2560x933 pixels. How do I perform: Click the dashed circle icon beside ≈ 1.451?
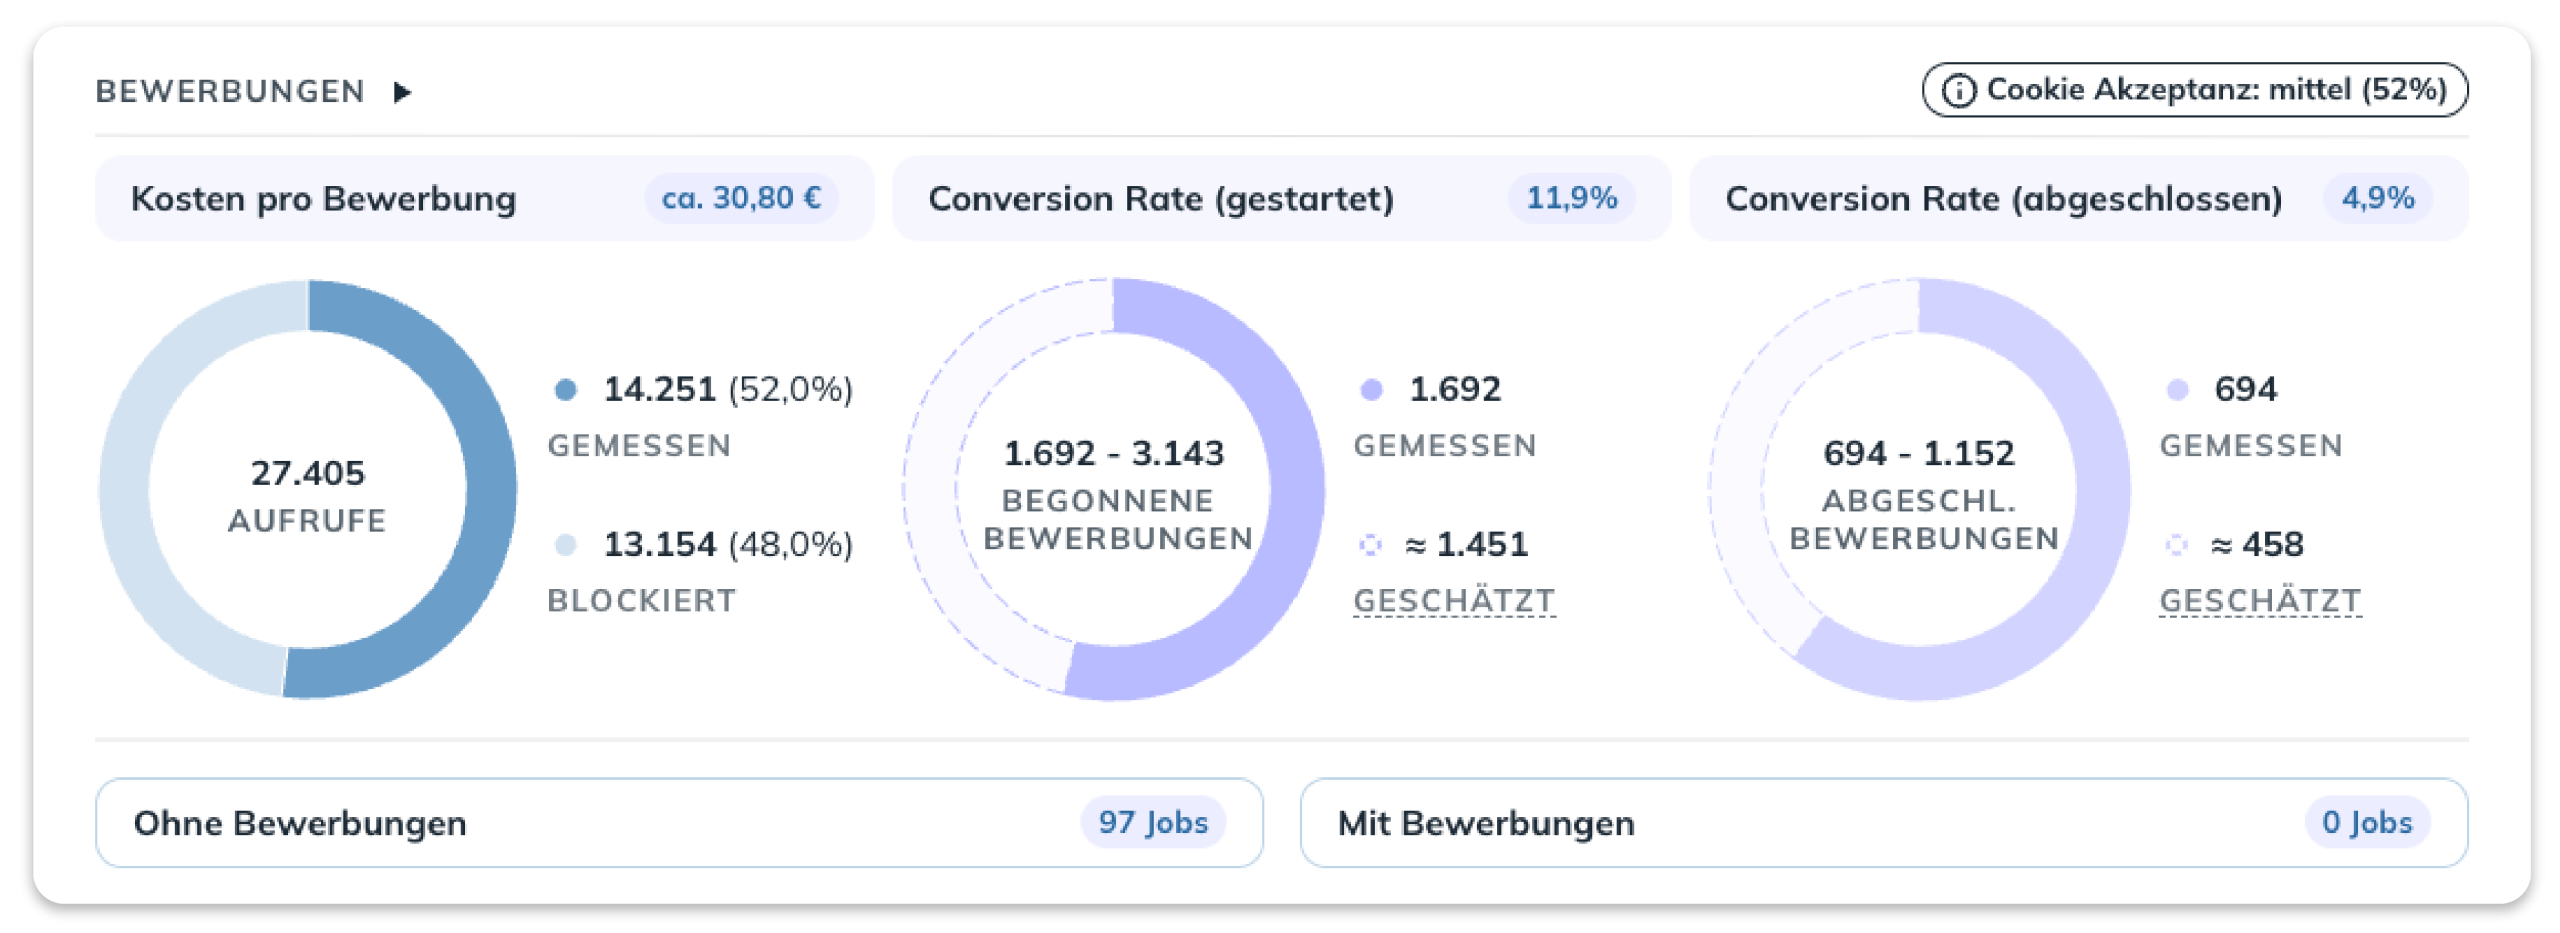pos(1372,546)
